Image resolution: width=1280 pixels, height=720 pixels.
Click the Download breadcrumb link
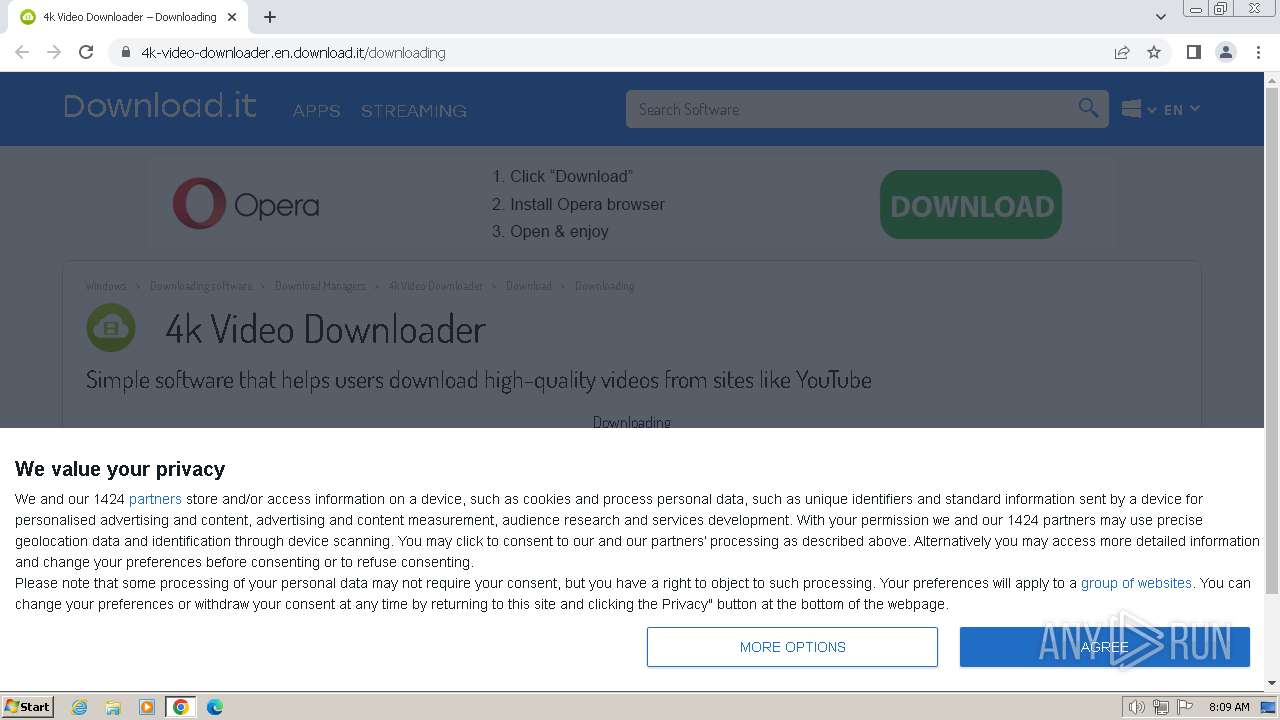tap(529, 286)
